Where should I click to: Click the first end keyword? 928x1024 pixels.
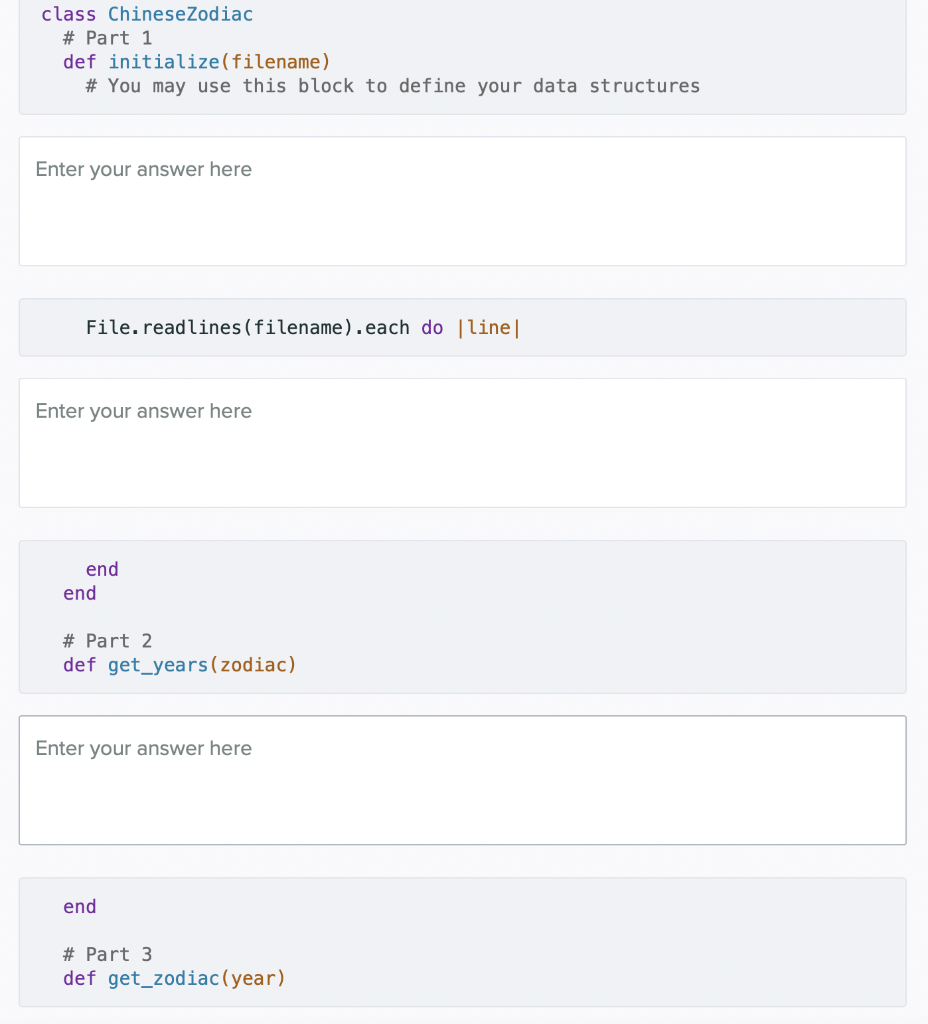tap(102, 569)
